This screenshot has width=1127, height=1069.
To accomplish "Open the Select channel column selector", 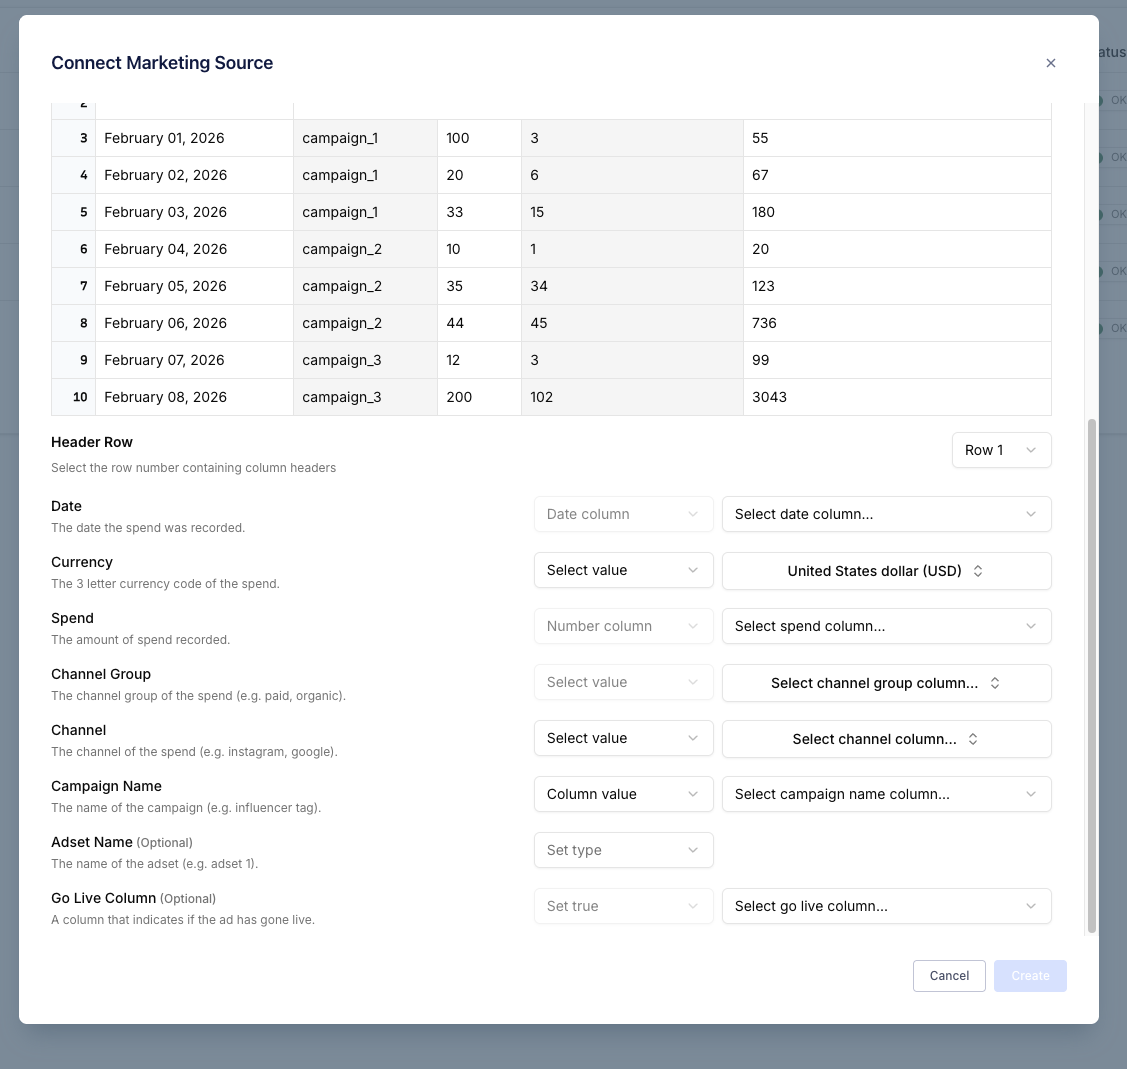I will tap(886, 738).
